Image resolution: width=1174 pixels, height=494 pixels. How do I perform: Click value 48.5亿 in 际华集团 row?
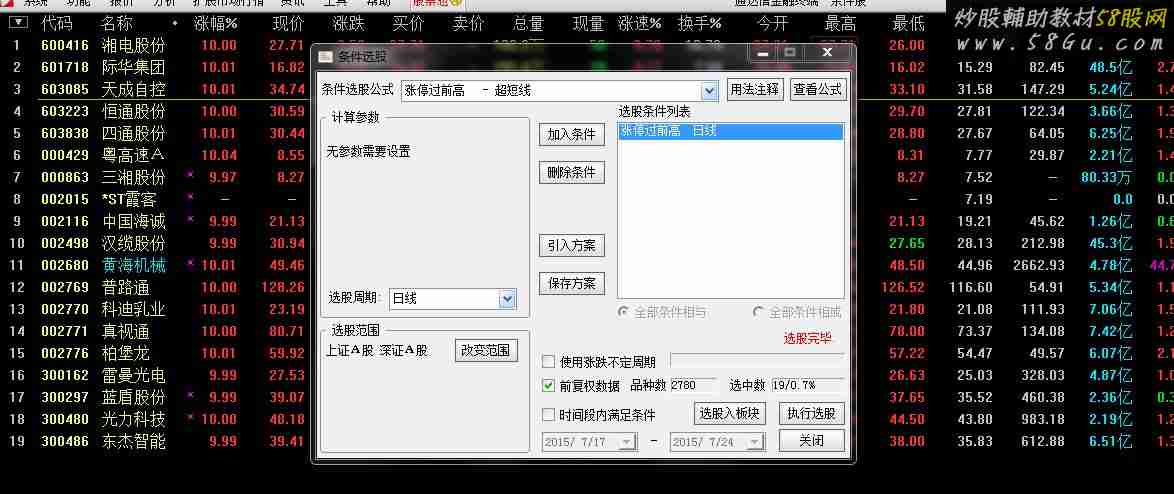[1111, 68]
